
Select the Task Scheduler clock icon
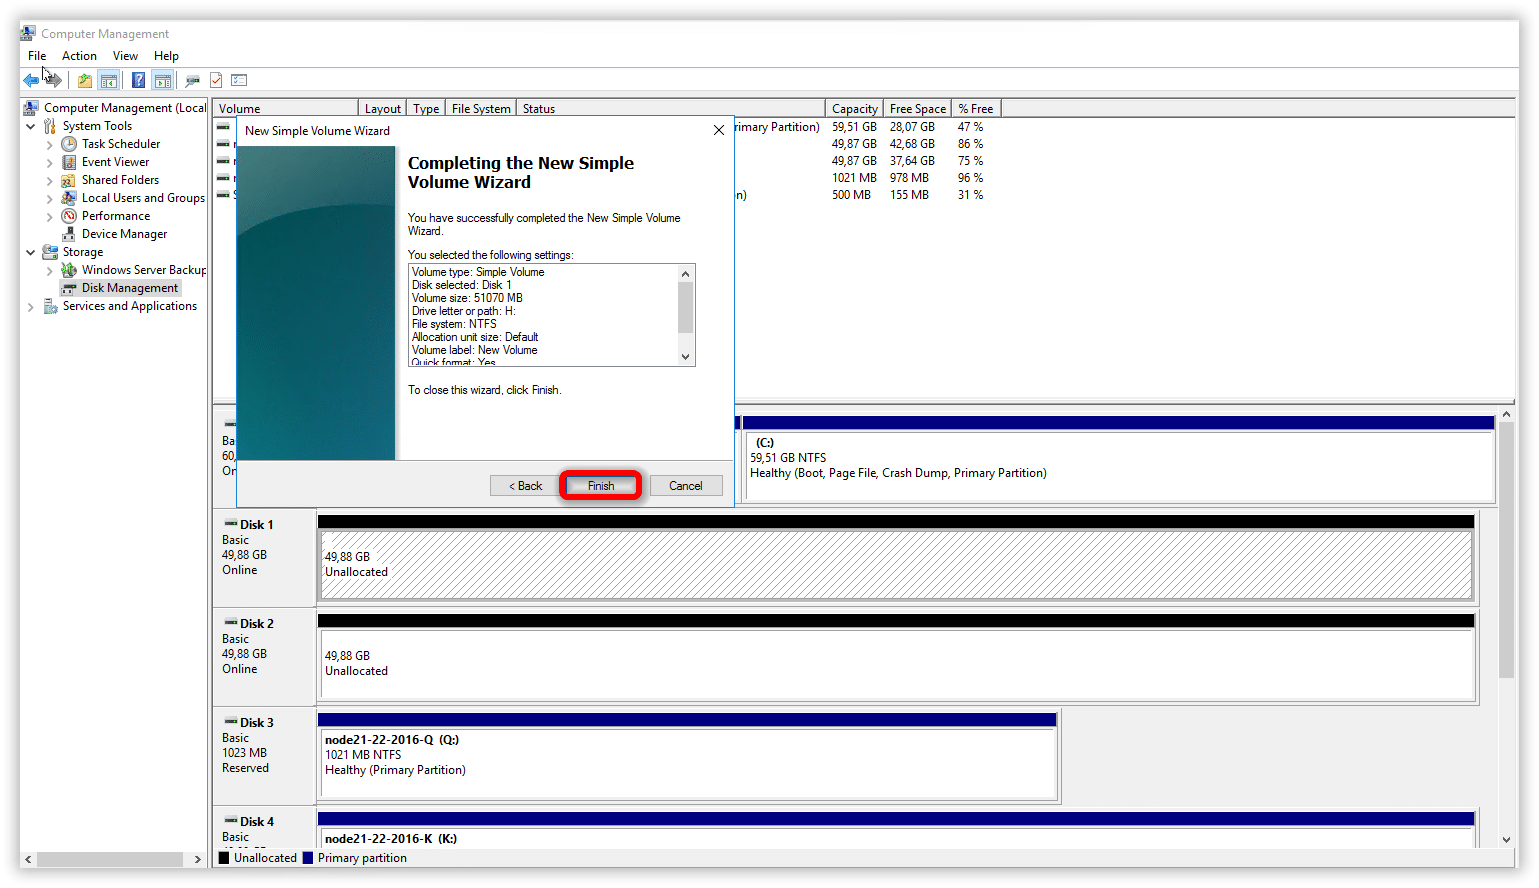click(x=69, y=144)
